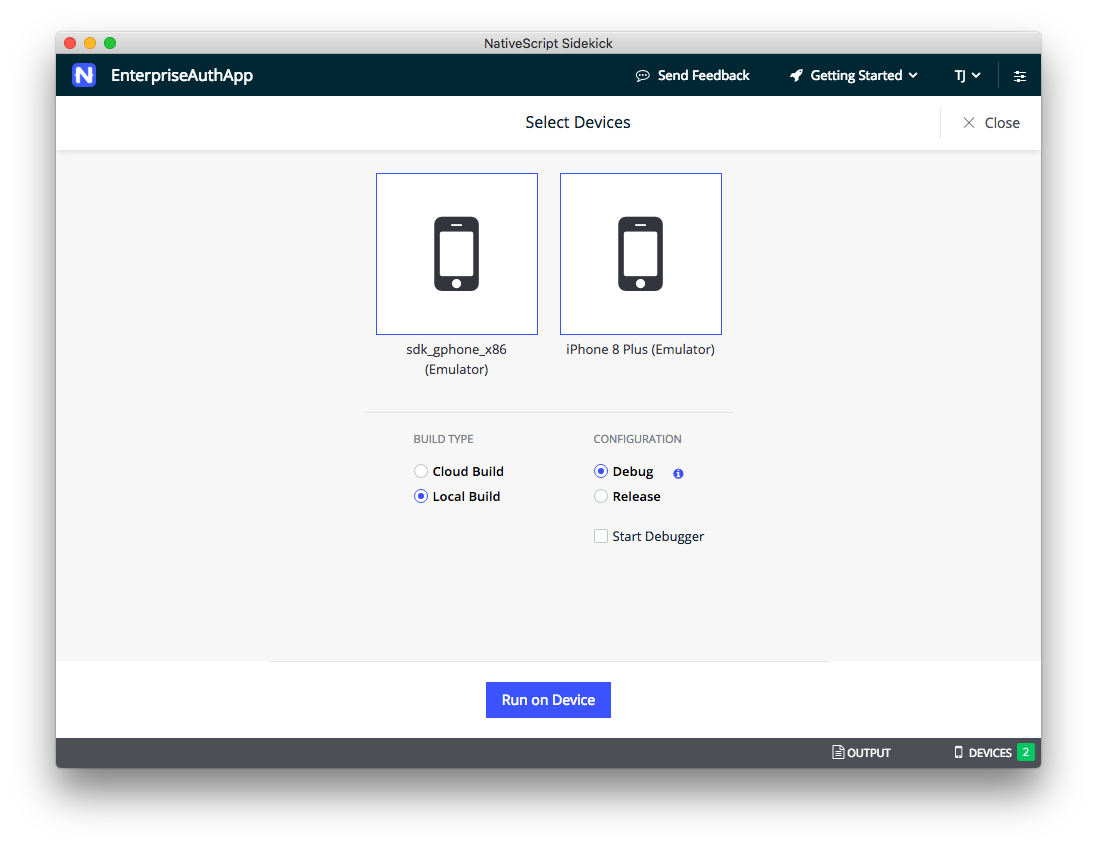Expand the Getting Started dropdown
Image resolution: width=1097 pixels, height=848 pixels.
(856, 76)
